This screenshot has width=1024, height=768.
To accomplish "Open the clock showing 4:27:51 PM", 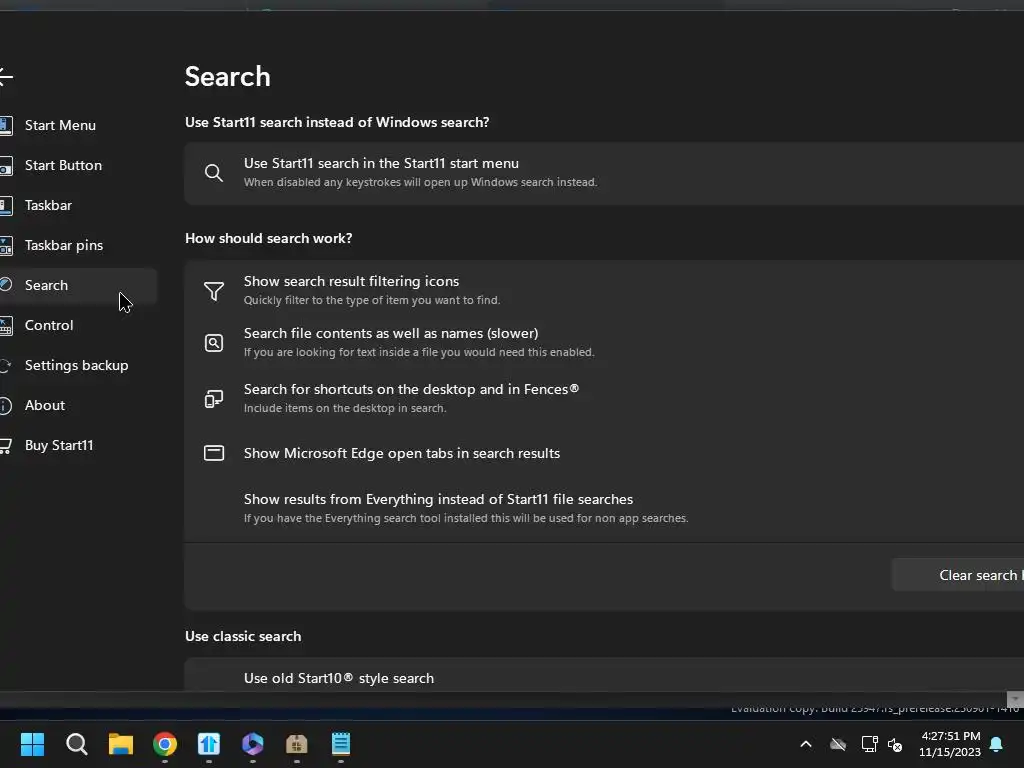I will (950, 744).
